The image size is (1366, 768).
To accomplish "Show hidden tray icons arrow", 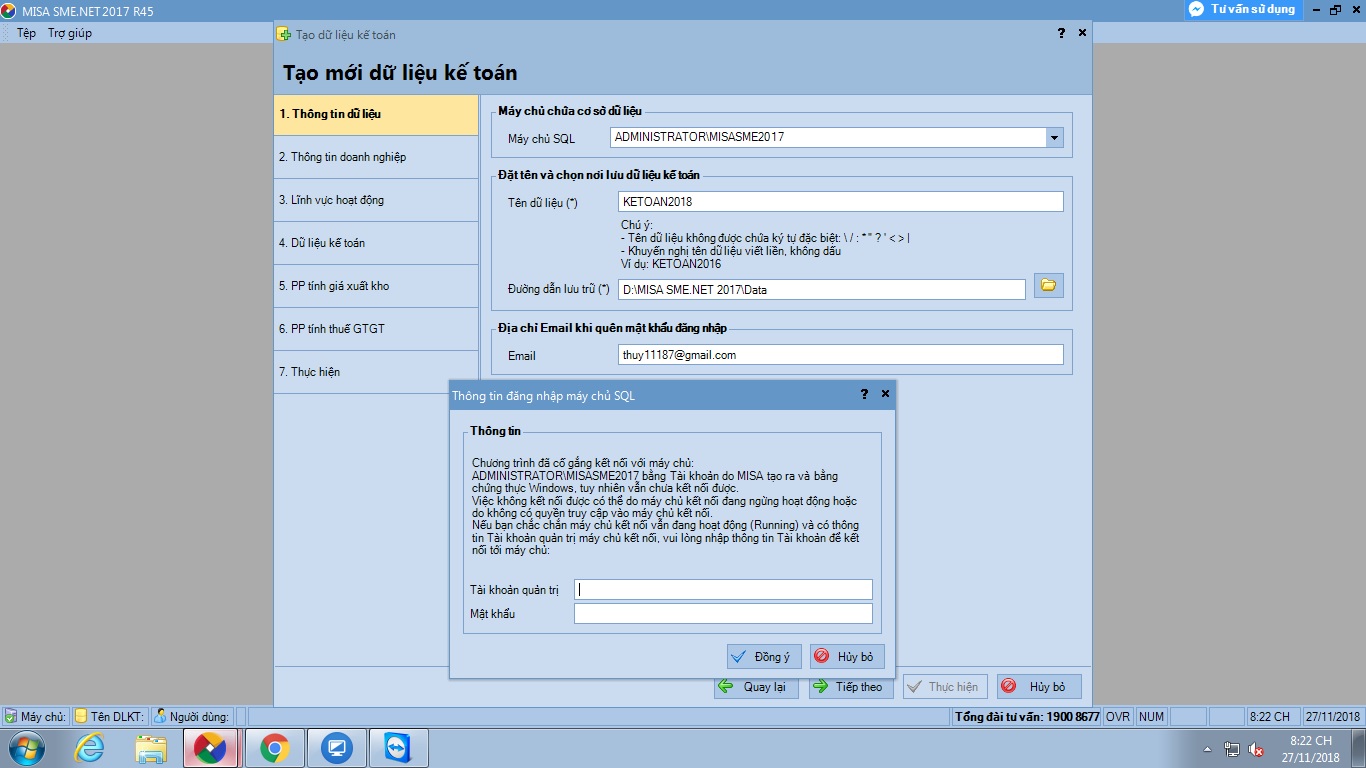I will coord(1209,749).
